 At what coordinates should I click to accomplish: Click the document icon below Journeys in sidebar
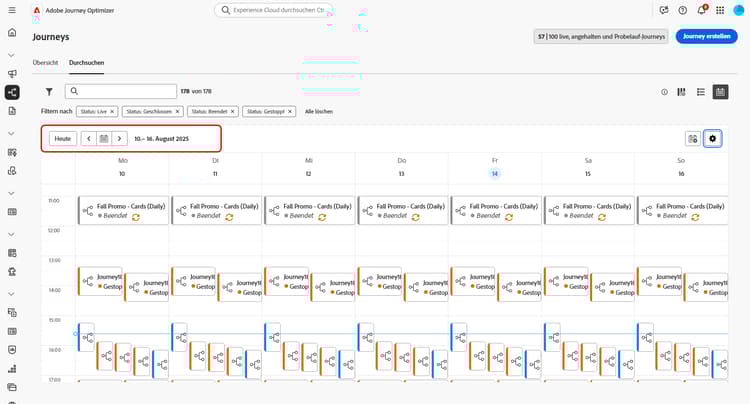[12, 111]
